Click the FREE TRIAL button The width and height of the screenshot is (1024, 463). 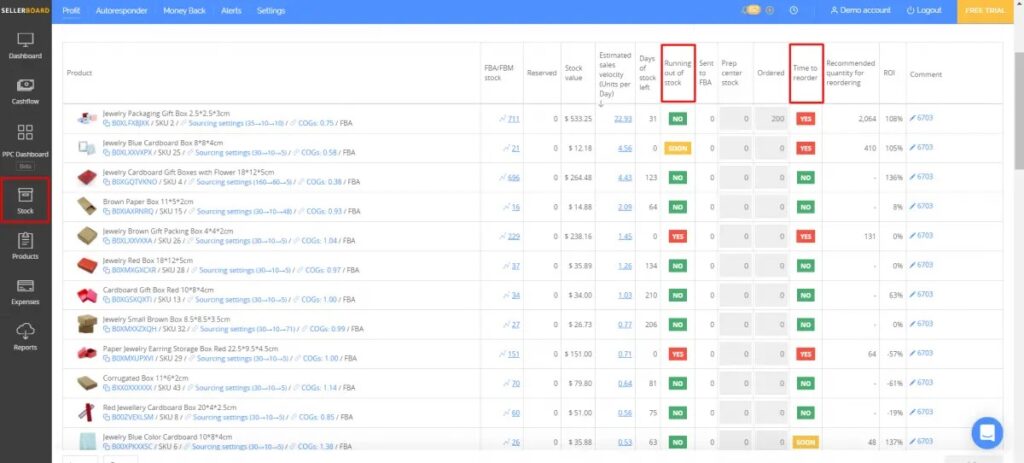coord(990,10)
